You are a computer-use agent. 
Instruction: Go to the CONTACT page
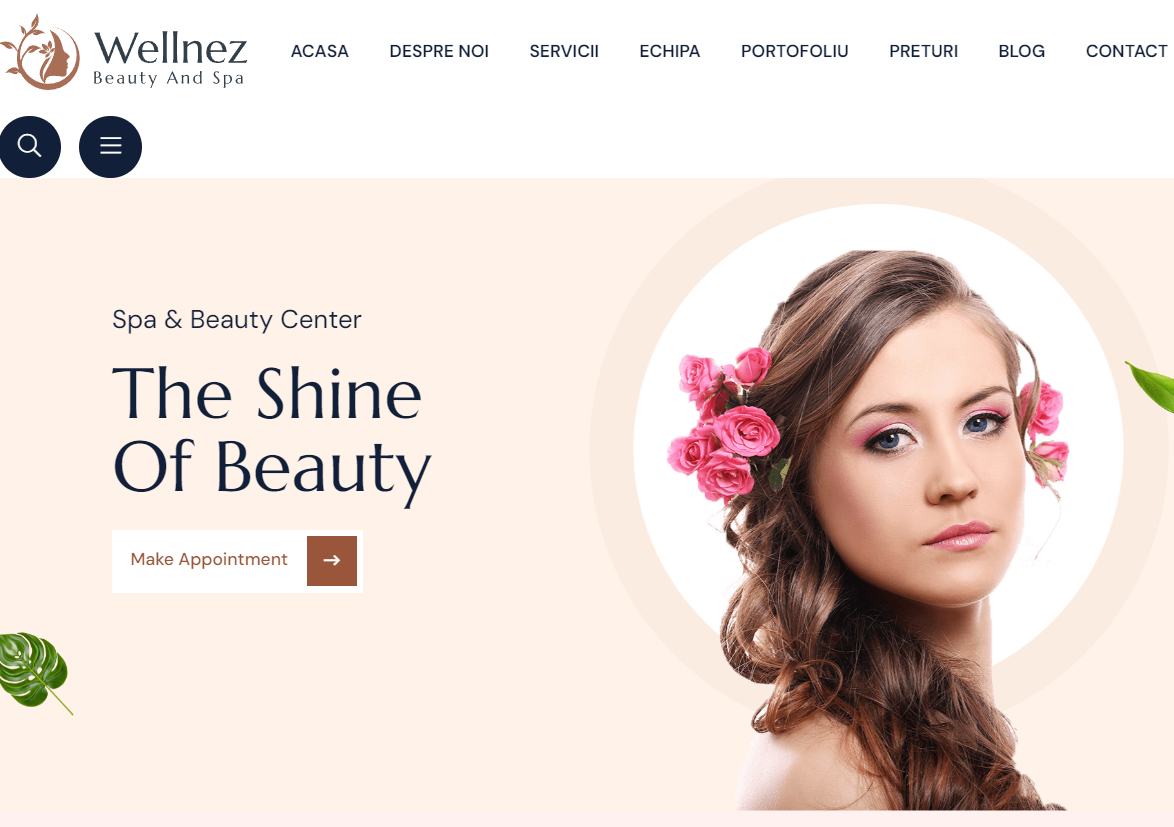point(1126,52)
